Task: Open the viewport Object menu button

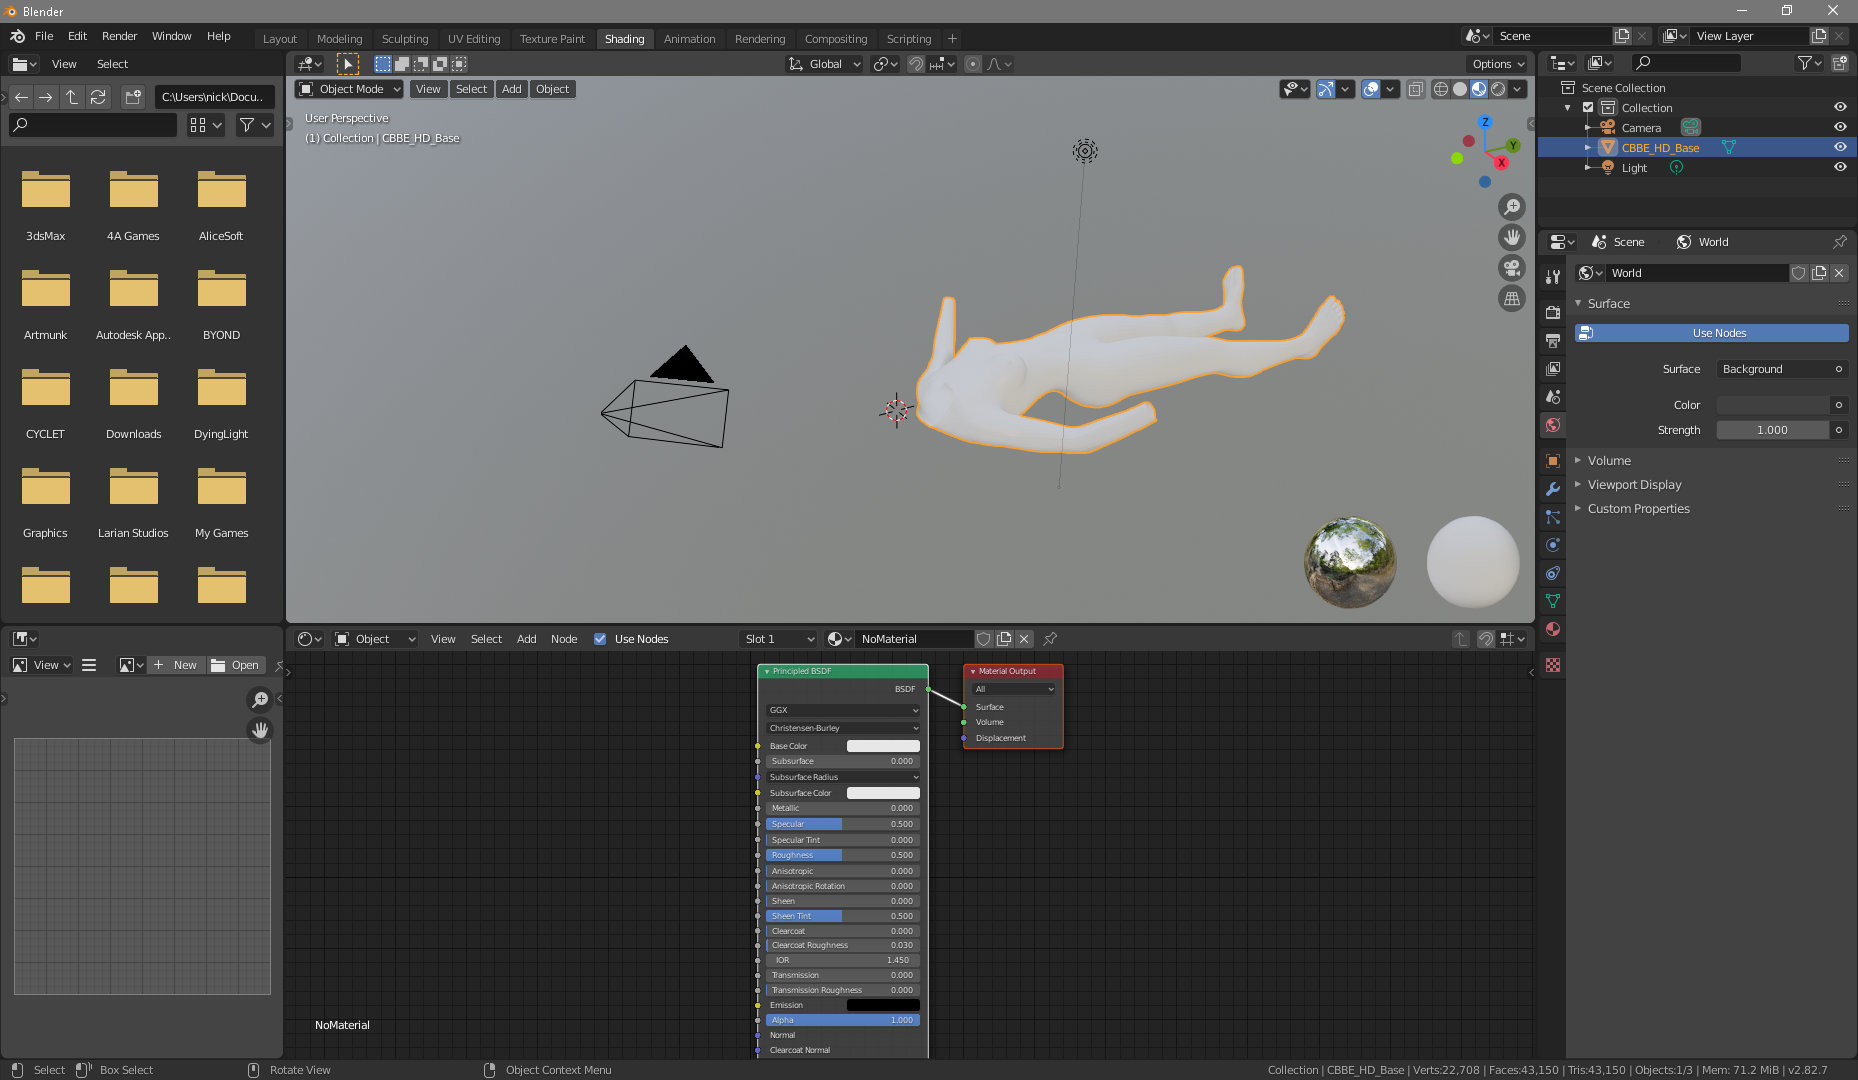Action: pyautogui.click(x=552, y=89)
